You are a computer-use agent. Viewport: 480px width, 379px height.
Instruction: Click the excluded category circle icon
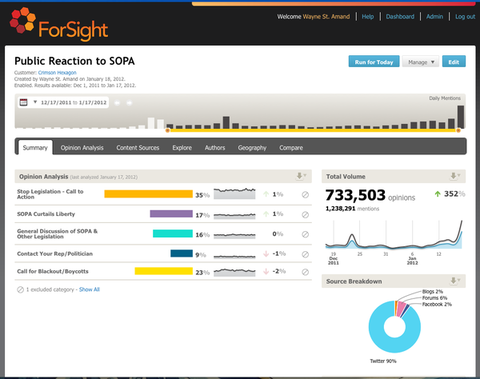(x=20, y=290)
